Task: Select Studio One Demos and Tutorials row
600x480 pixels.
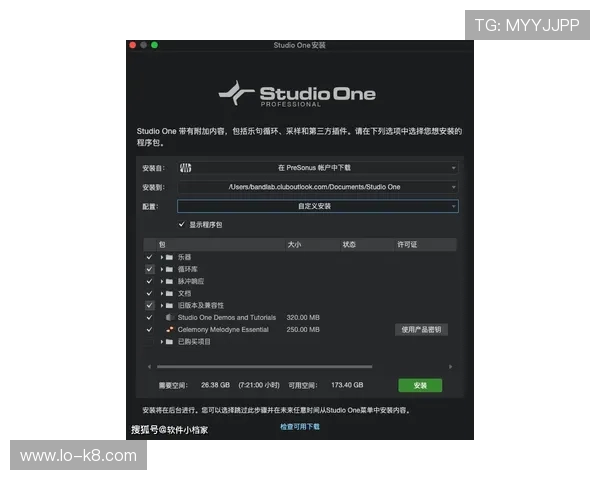Action: (227, 317)
